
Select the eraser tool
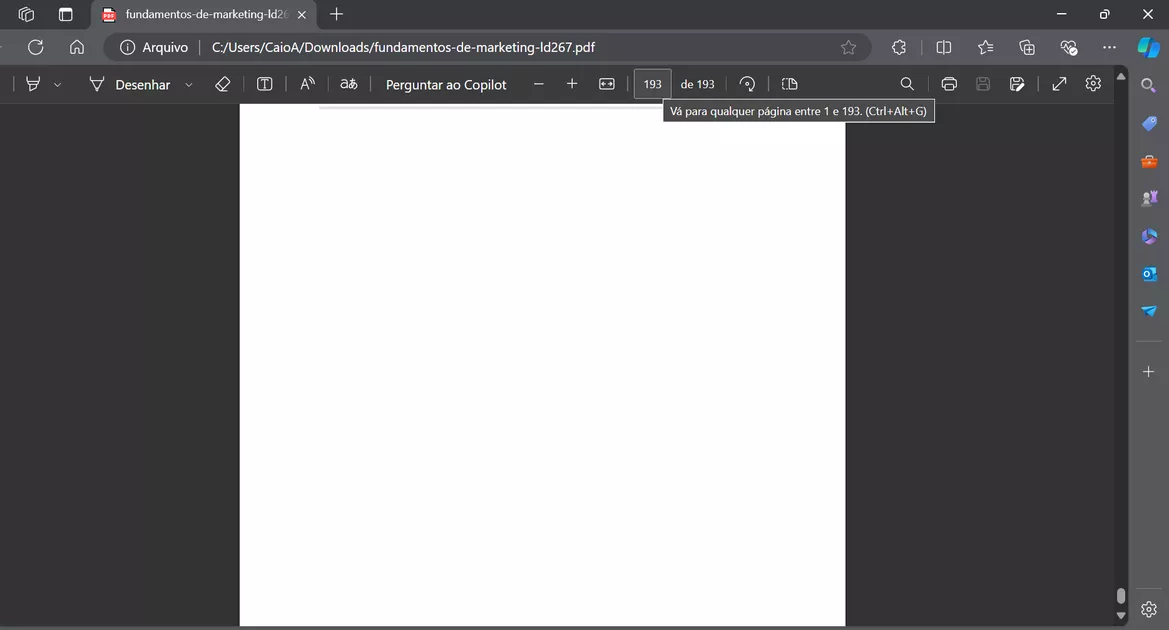point(222,84)
